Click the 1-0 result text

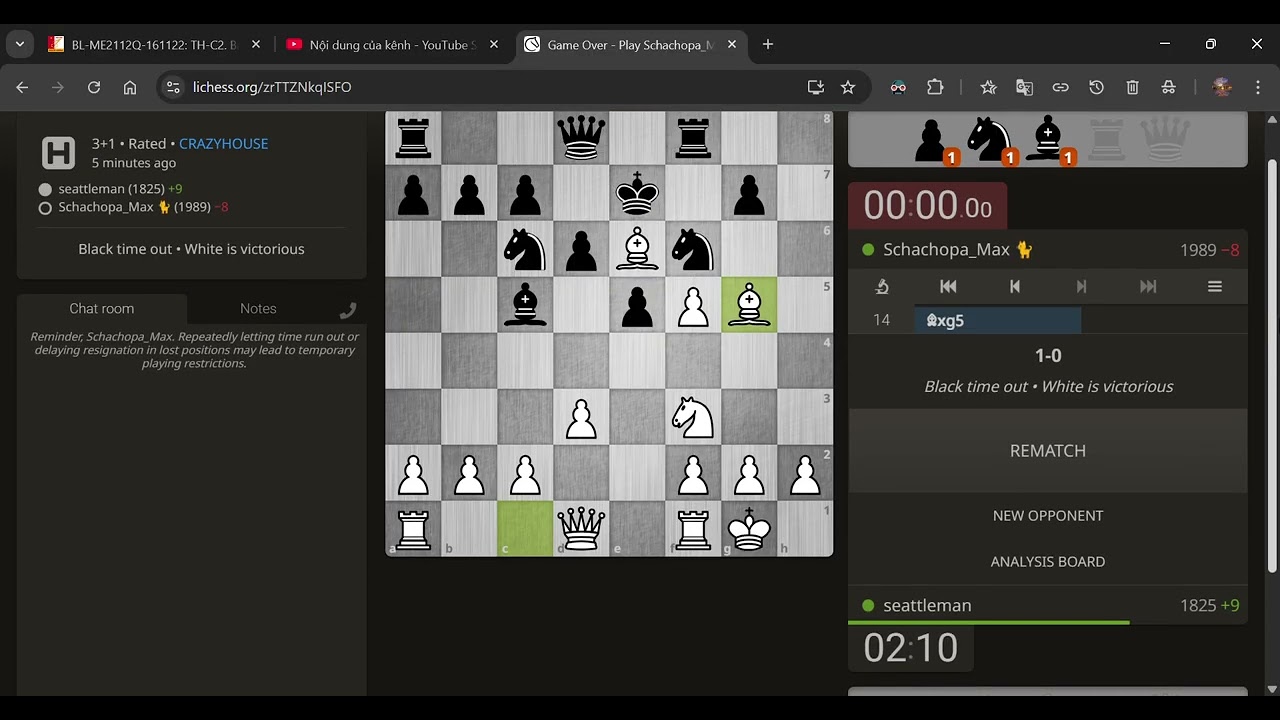[x=1048, y=356]
